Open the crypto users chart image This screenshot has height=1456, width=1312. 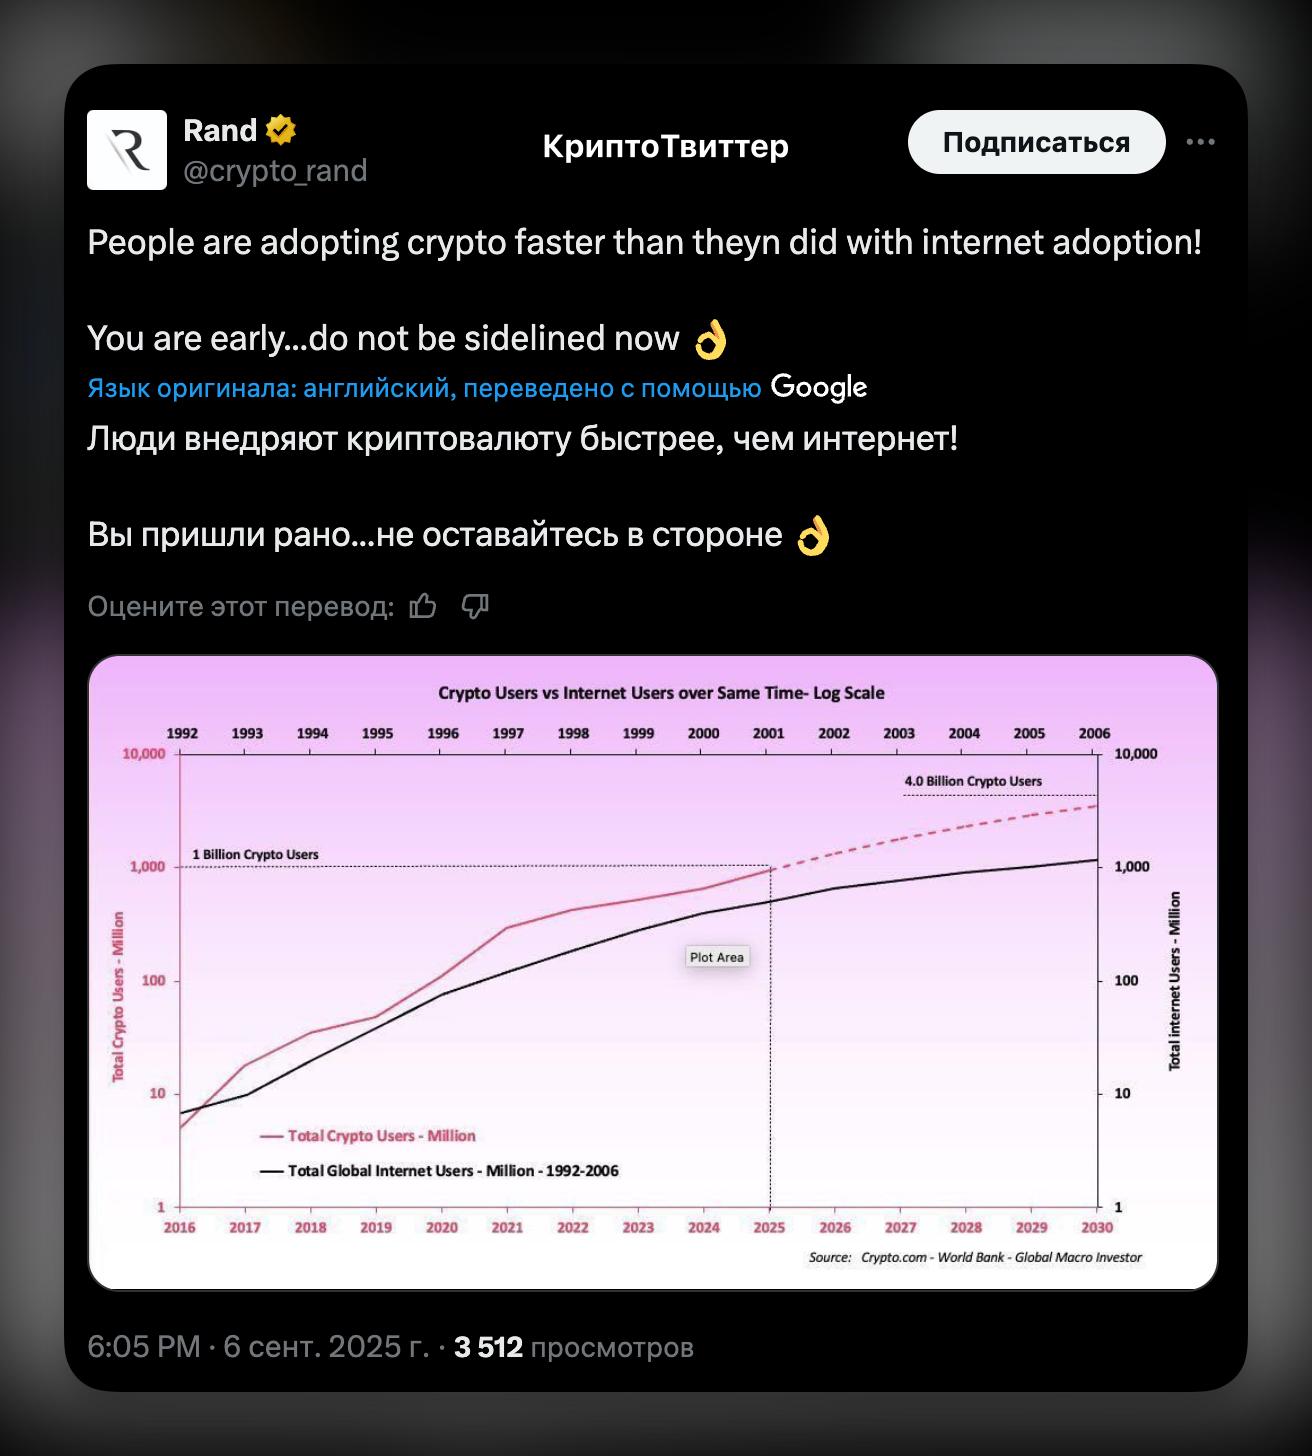pos(653,973)
